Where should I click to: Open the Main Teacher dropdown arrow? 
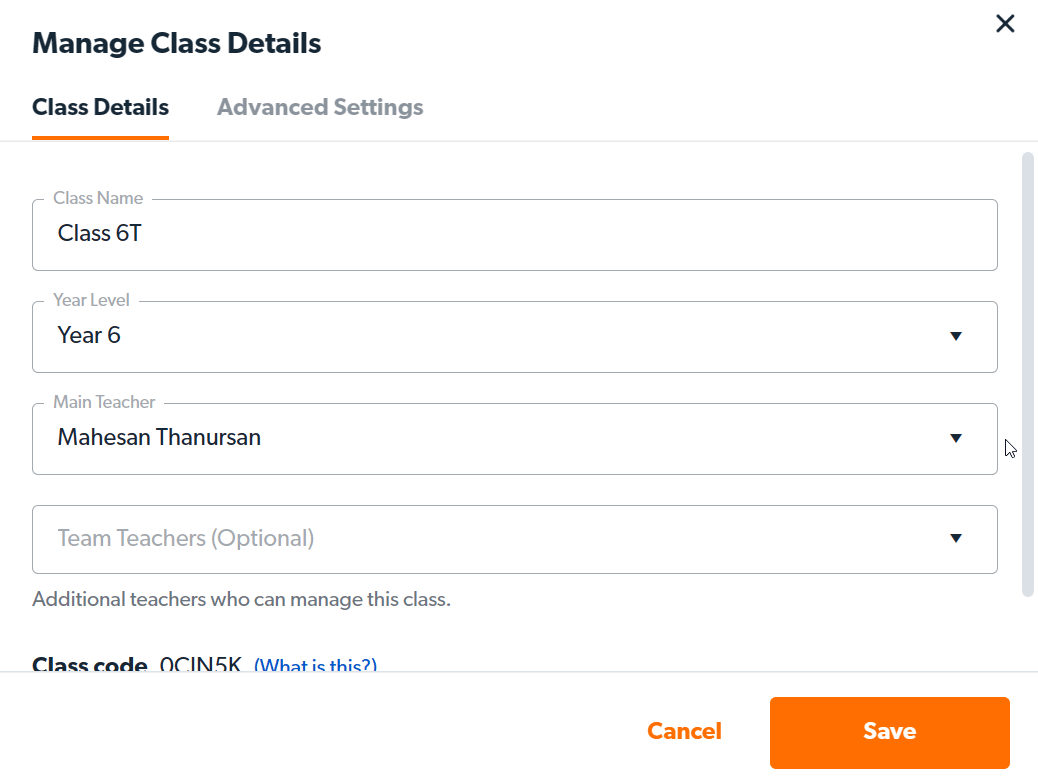[956, 438]
